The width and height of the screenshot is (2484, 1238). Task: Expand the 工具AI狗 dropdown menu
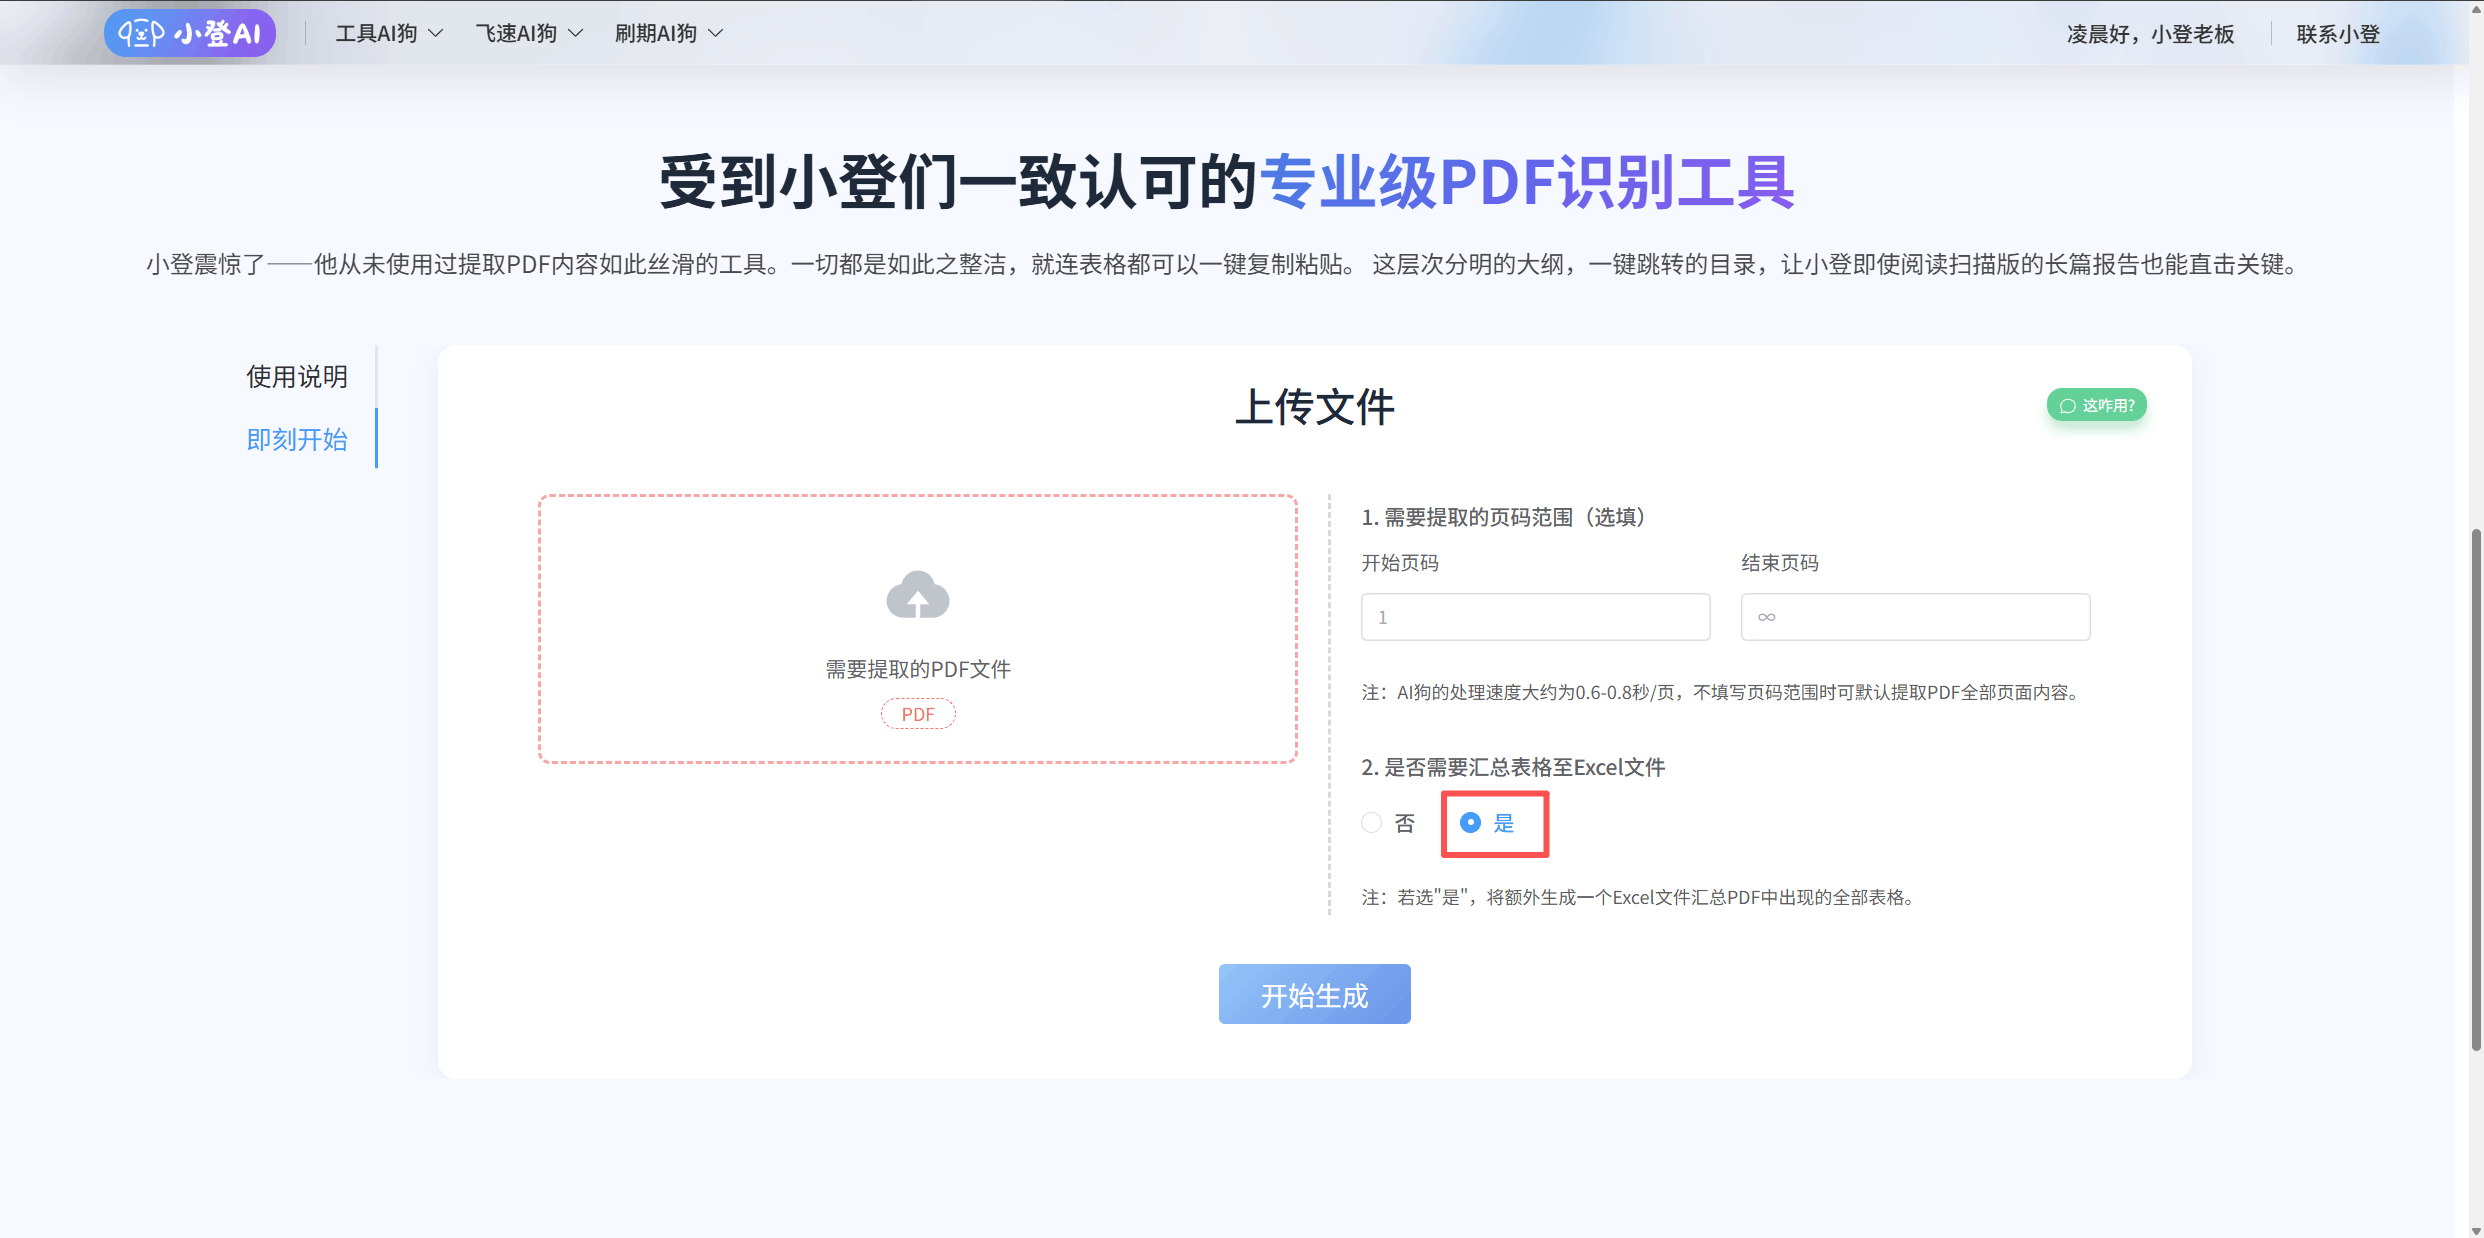377,33
